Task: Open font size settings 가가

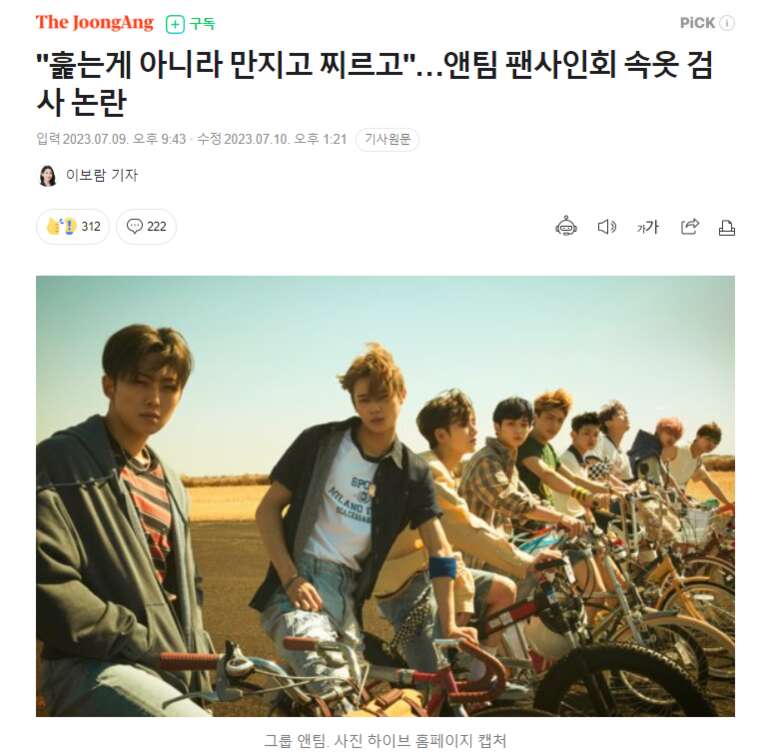Action: pyautogui.click(x=648, y=227)
